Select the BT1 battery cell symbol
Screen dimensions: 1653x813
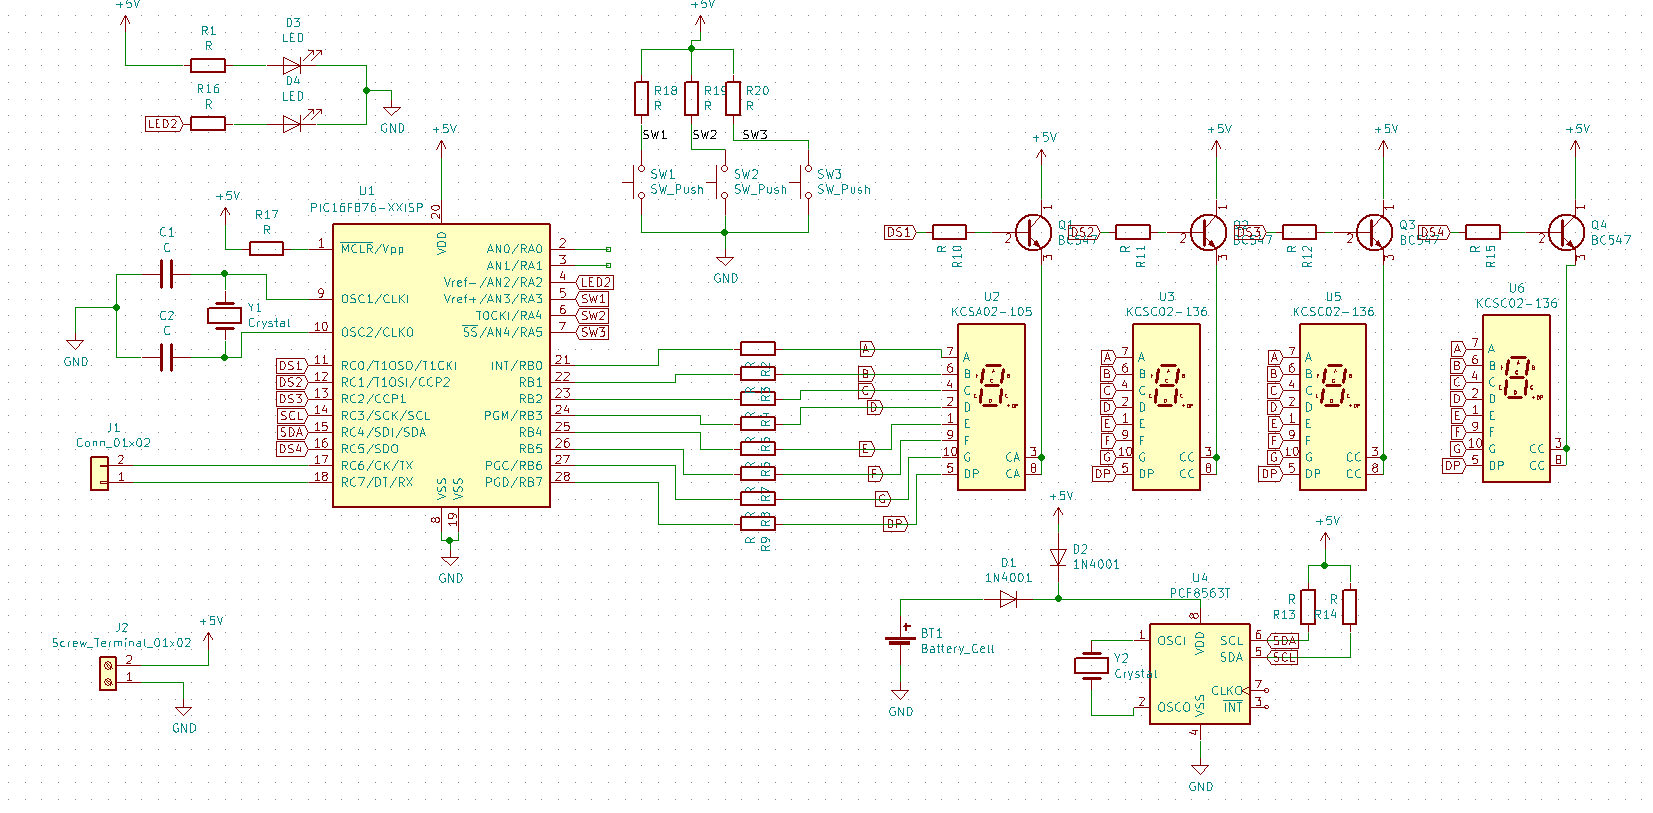900,636
